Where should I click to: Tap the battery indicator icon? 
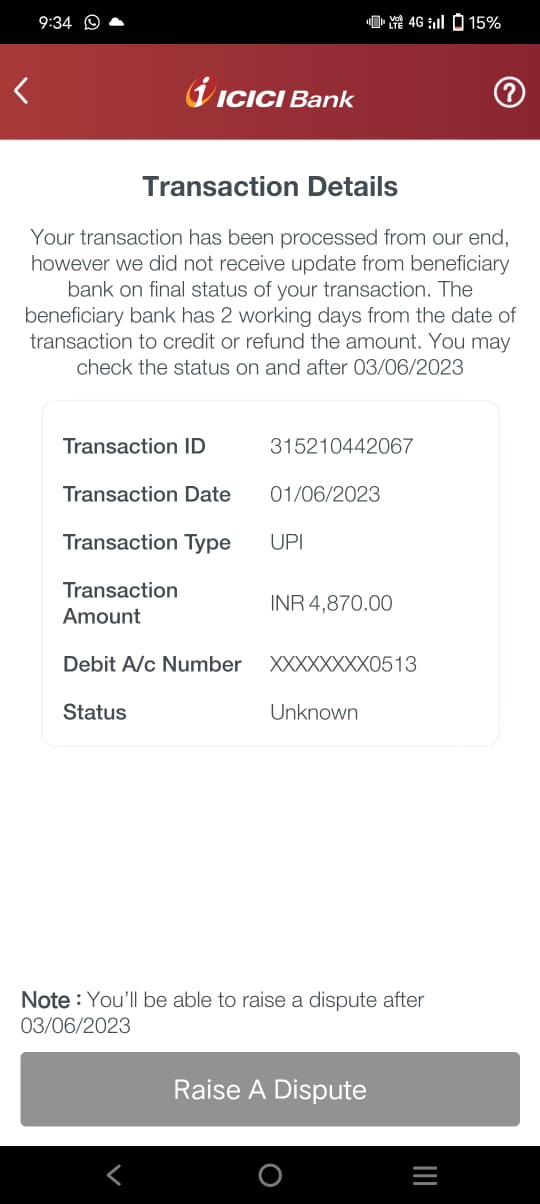[458, 22]
